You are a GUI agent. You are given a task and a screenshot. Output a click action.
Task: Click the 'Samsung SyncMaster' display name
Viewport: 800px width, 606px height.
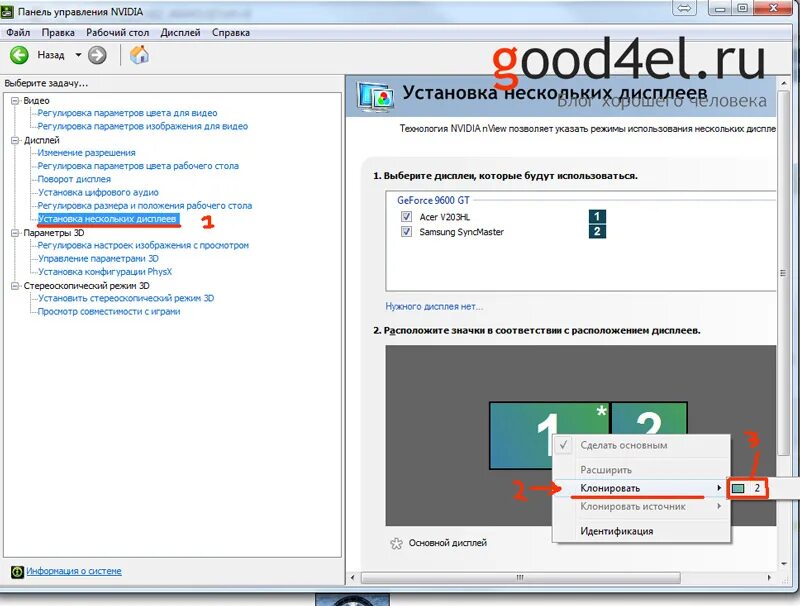click(x=462, y=232)
